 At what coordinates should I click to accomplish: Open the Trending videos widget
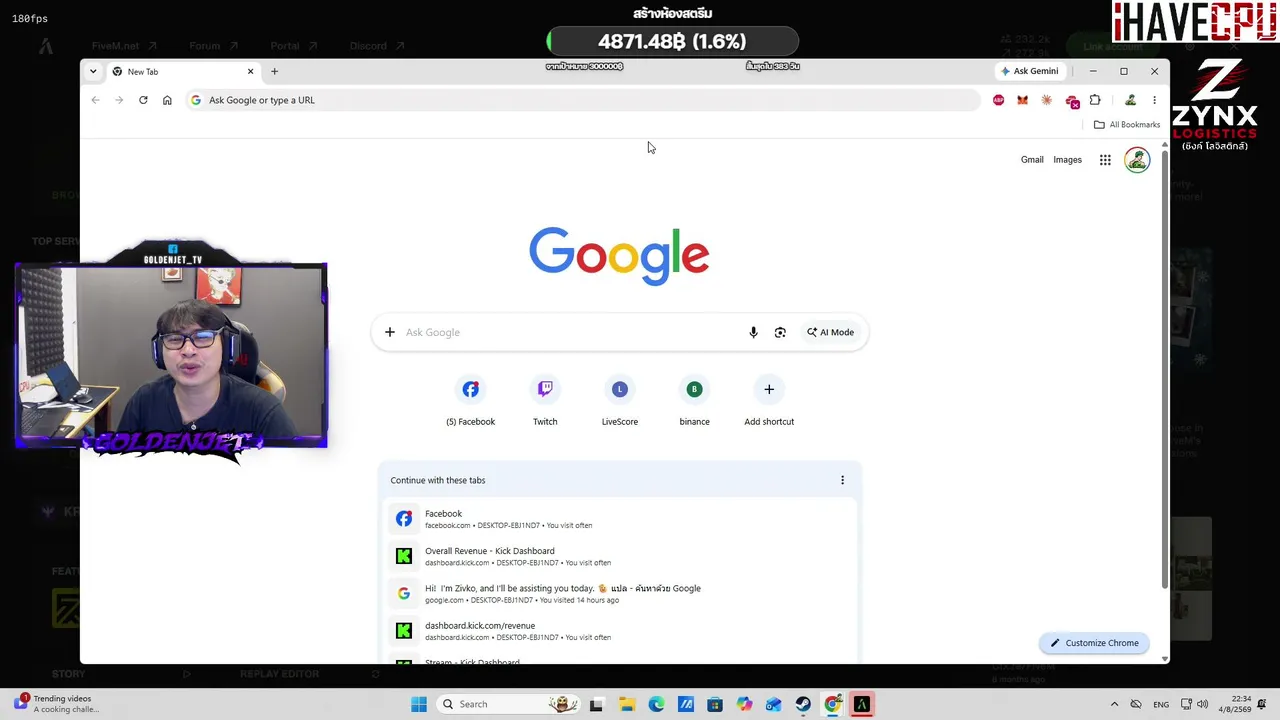[x=56, y=704]
